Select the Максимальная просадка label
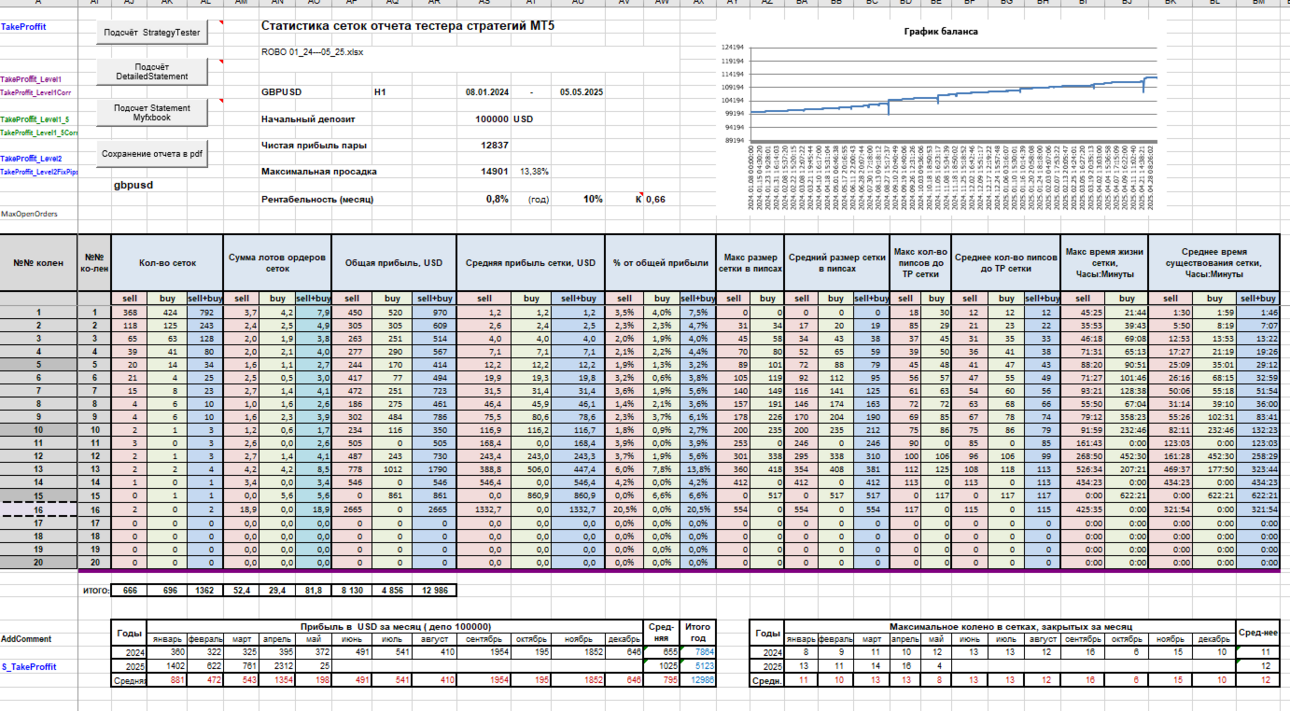The image size is (1290, 711). [x=317, y=172]
